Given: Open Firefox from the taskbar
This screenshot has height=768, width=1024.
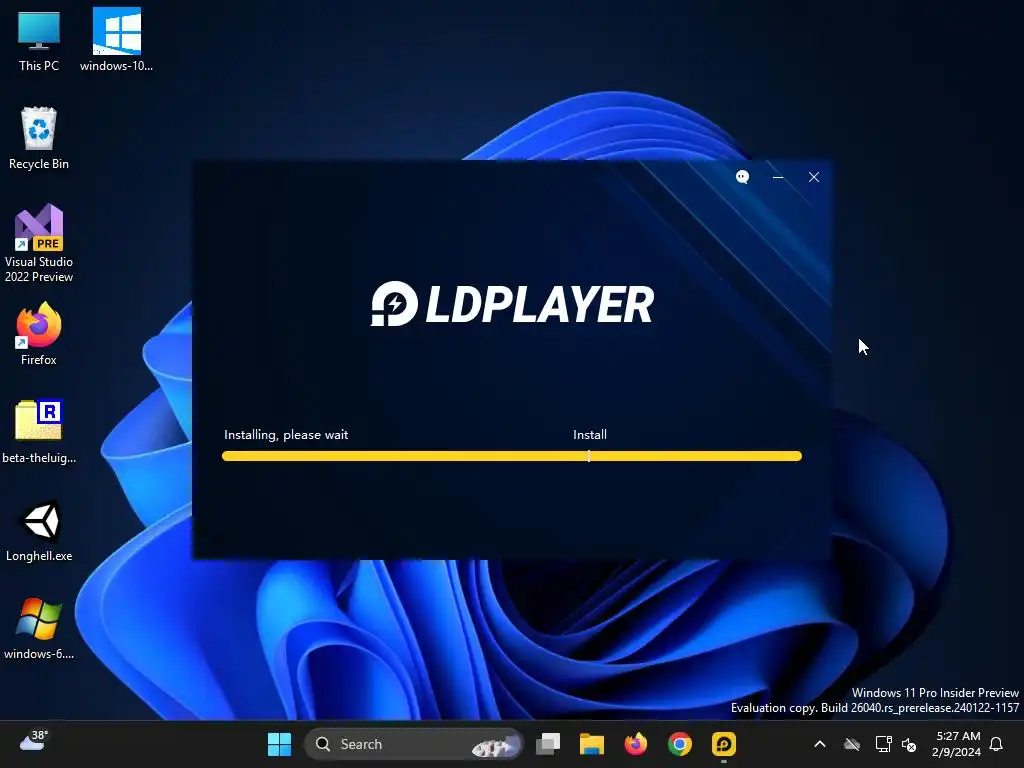Looking at the screenshot, I should (635, 744).
